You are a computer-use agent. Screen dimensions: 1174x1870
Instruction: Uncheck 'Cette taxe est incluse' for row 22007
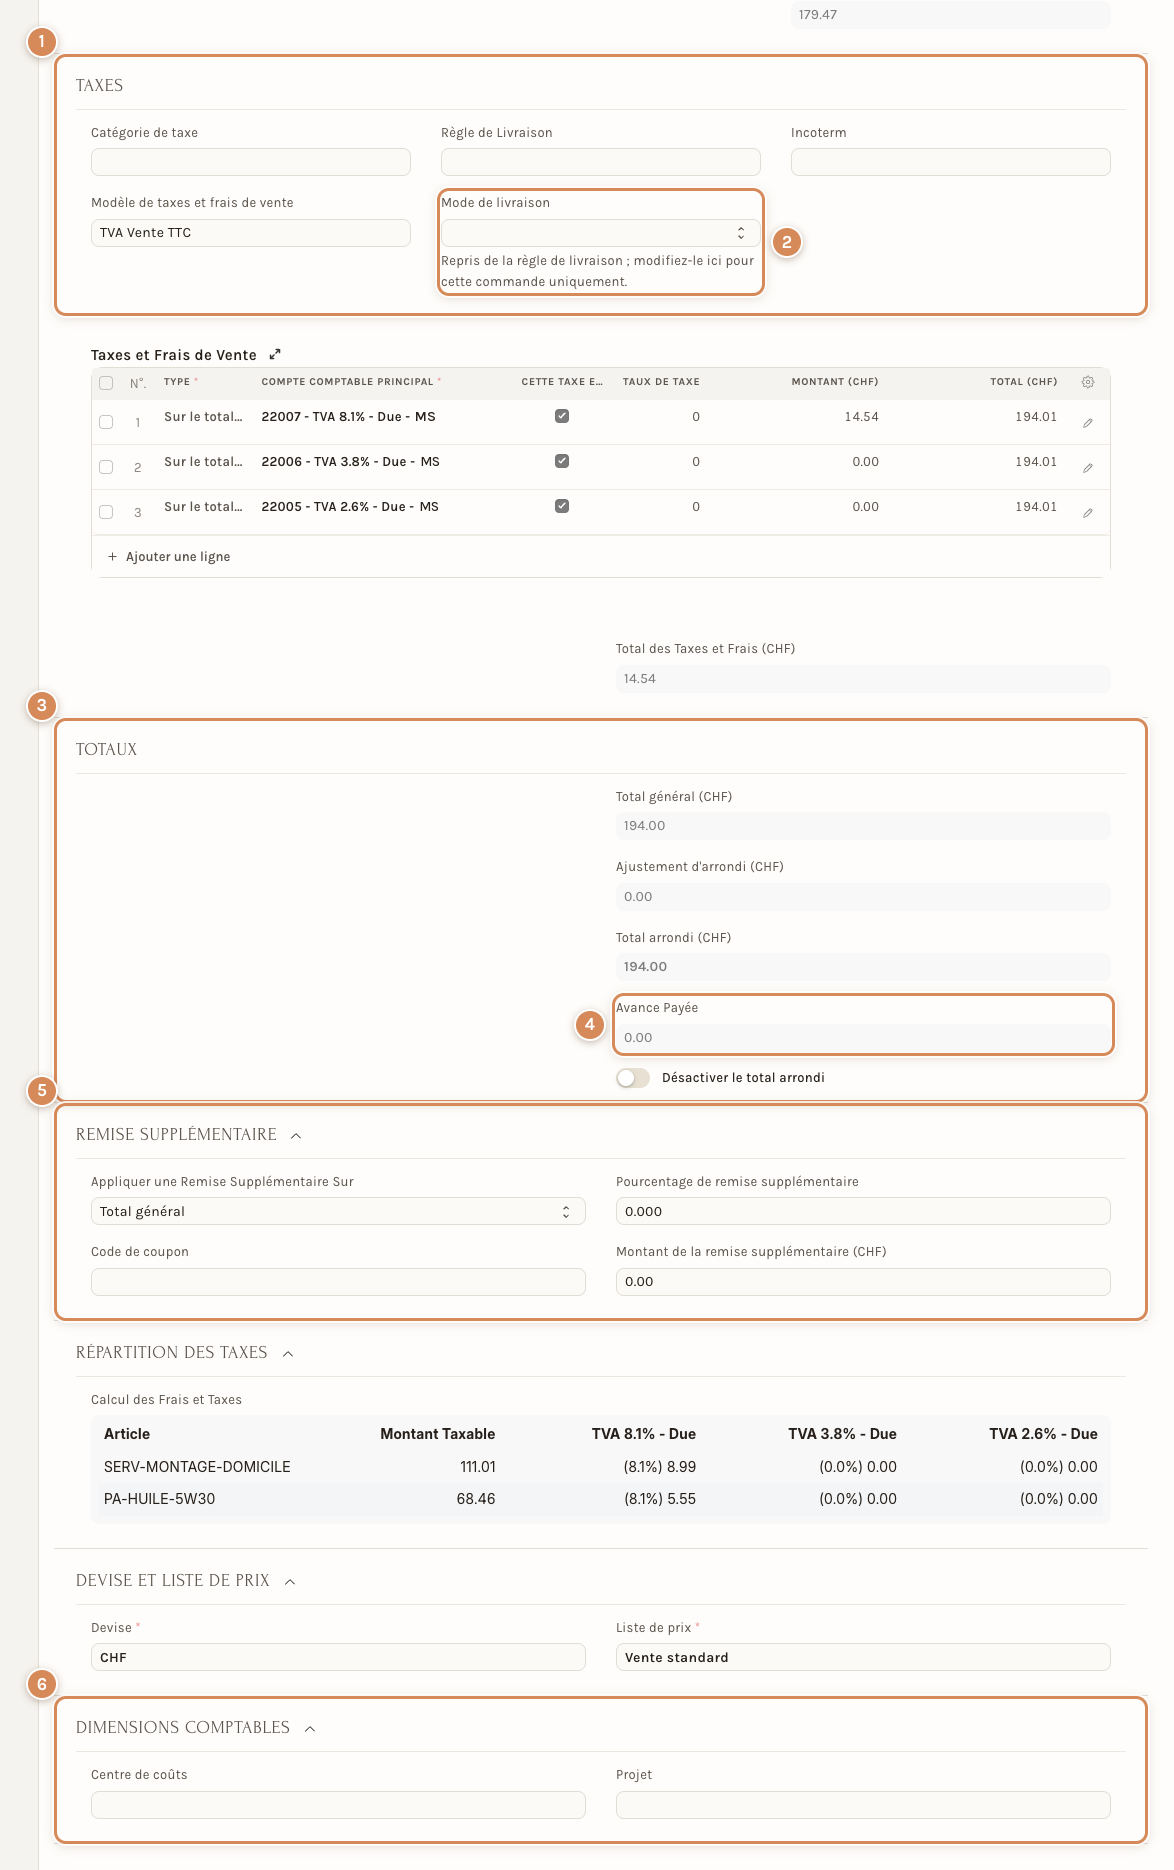pos(562,416)
